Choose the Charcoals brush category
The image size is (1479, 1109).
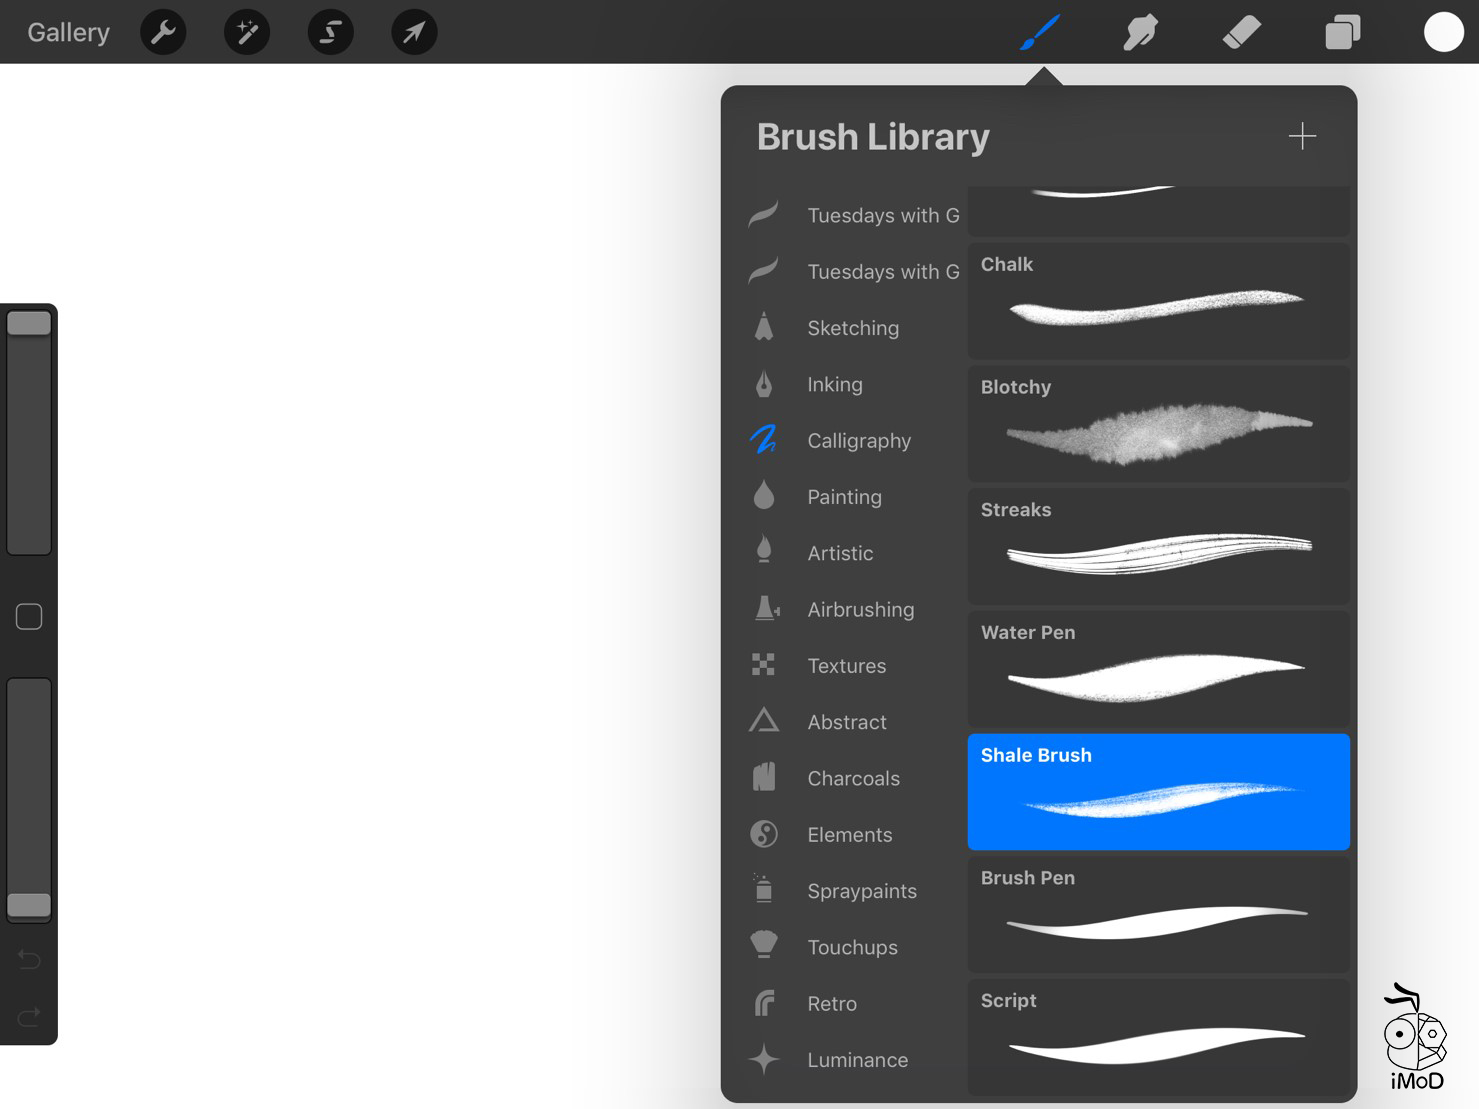click(x=853, y=778)
